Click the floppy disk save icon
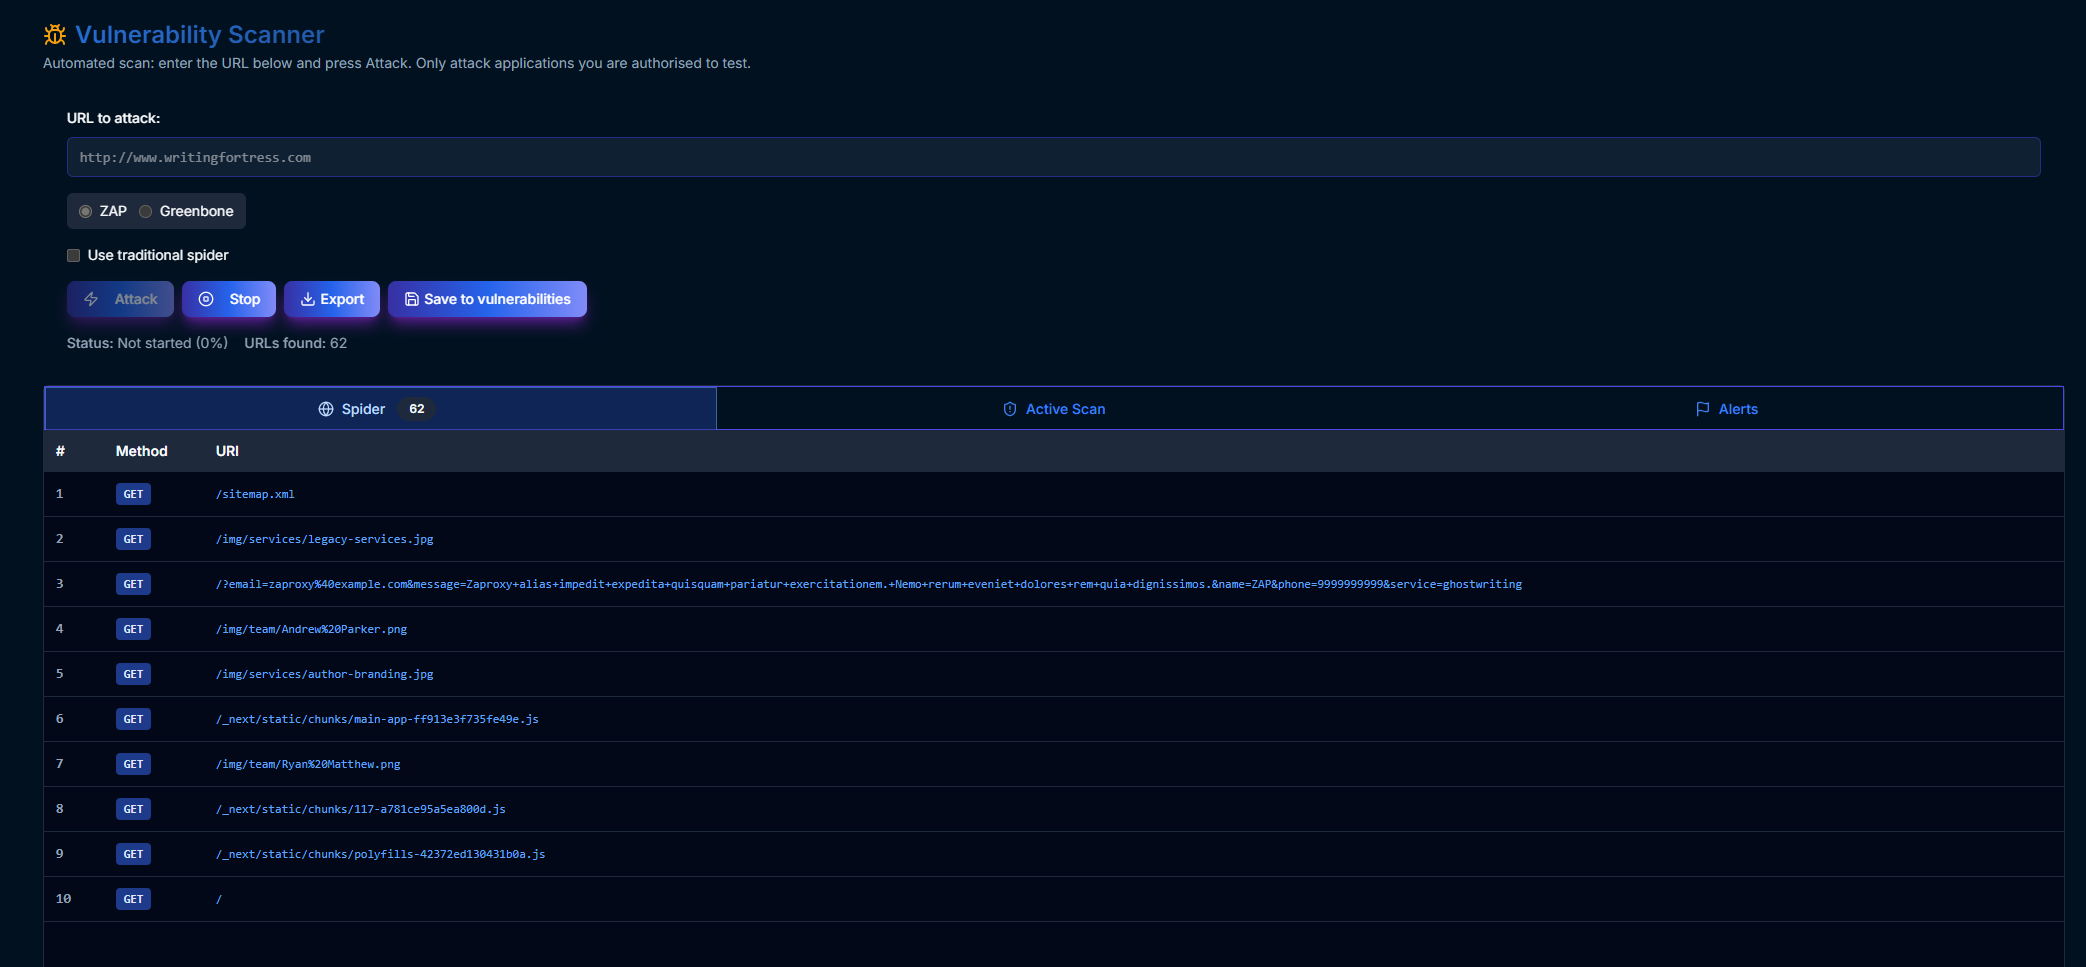This screenshot has width=2086, height=967. (411, 299)
